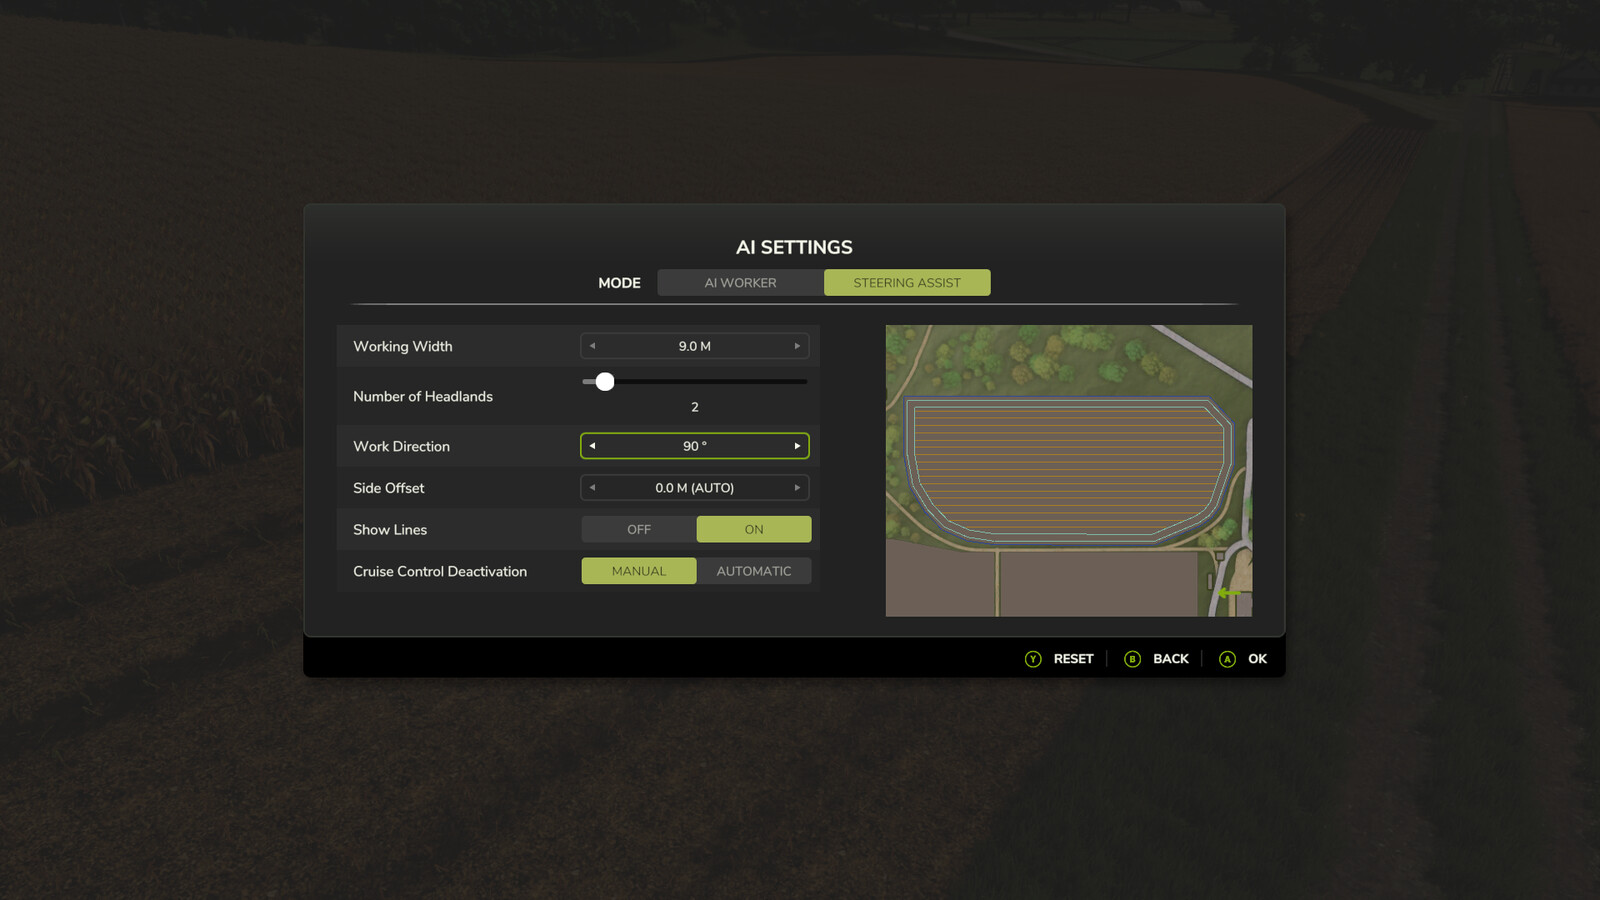
Task: Click the B controller icon beside Back
Action: click(1132, 659)
